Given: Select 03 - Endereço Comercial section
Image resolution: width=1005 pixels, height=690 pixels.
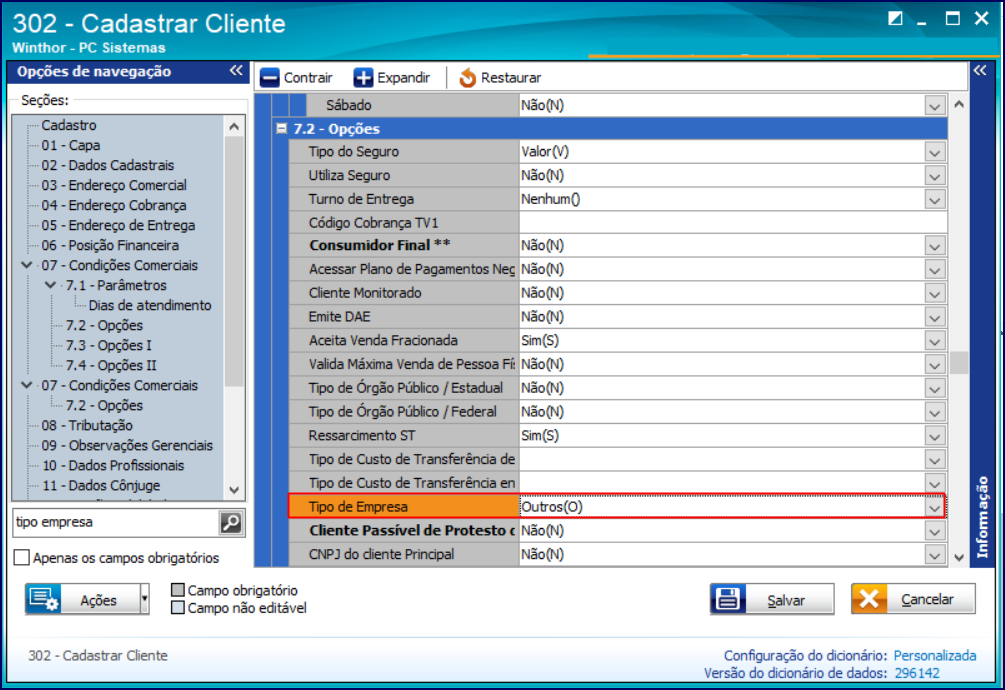Looking at the screenshot, I should pos(114,185).
